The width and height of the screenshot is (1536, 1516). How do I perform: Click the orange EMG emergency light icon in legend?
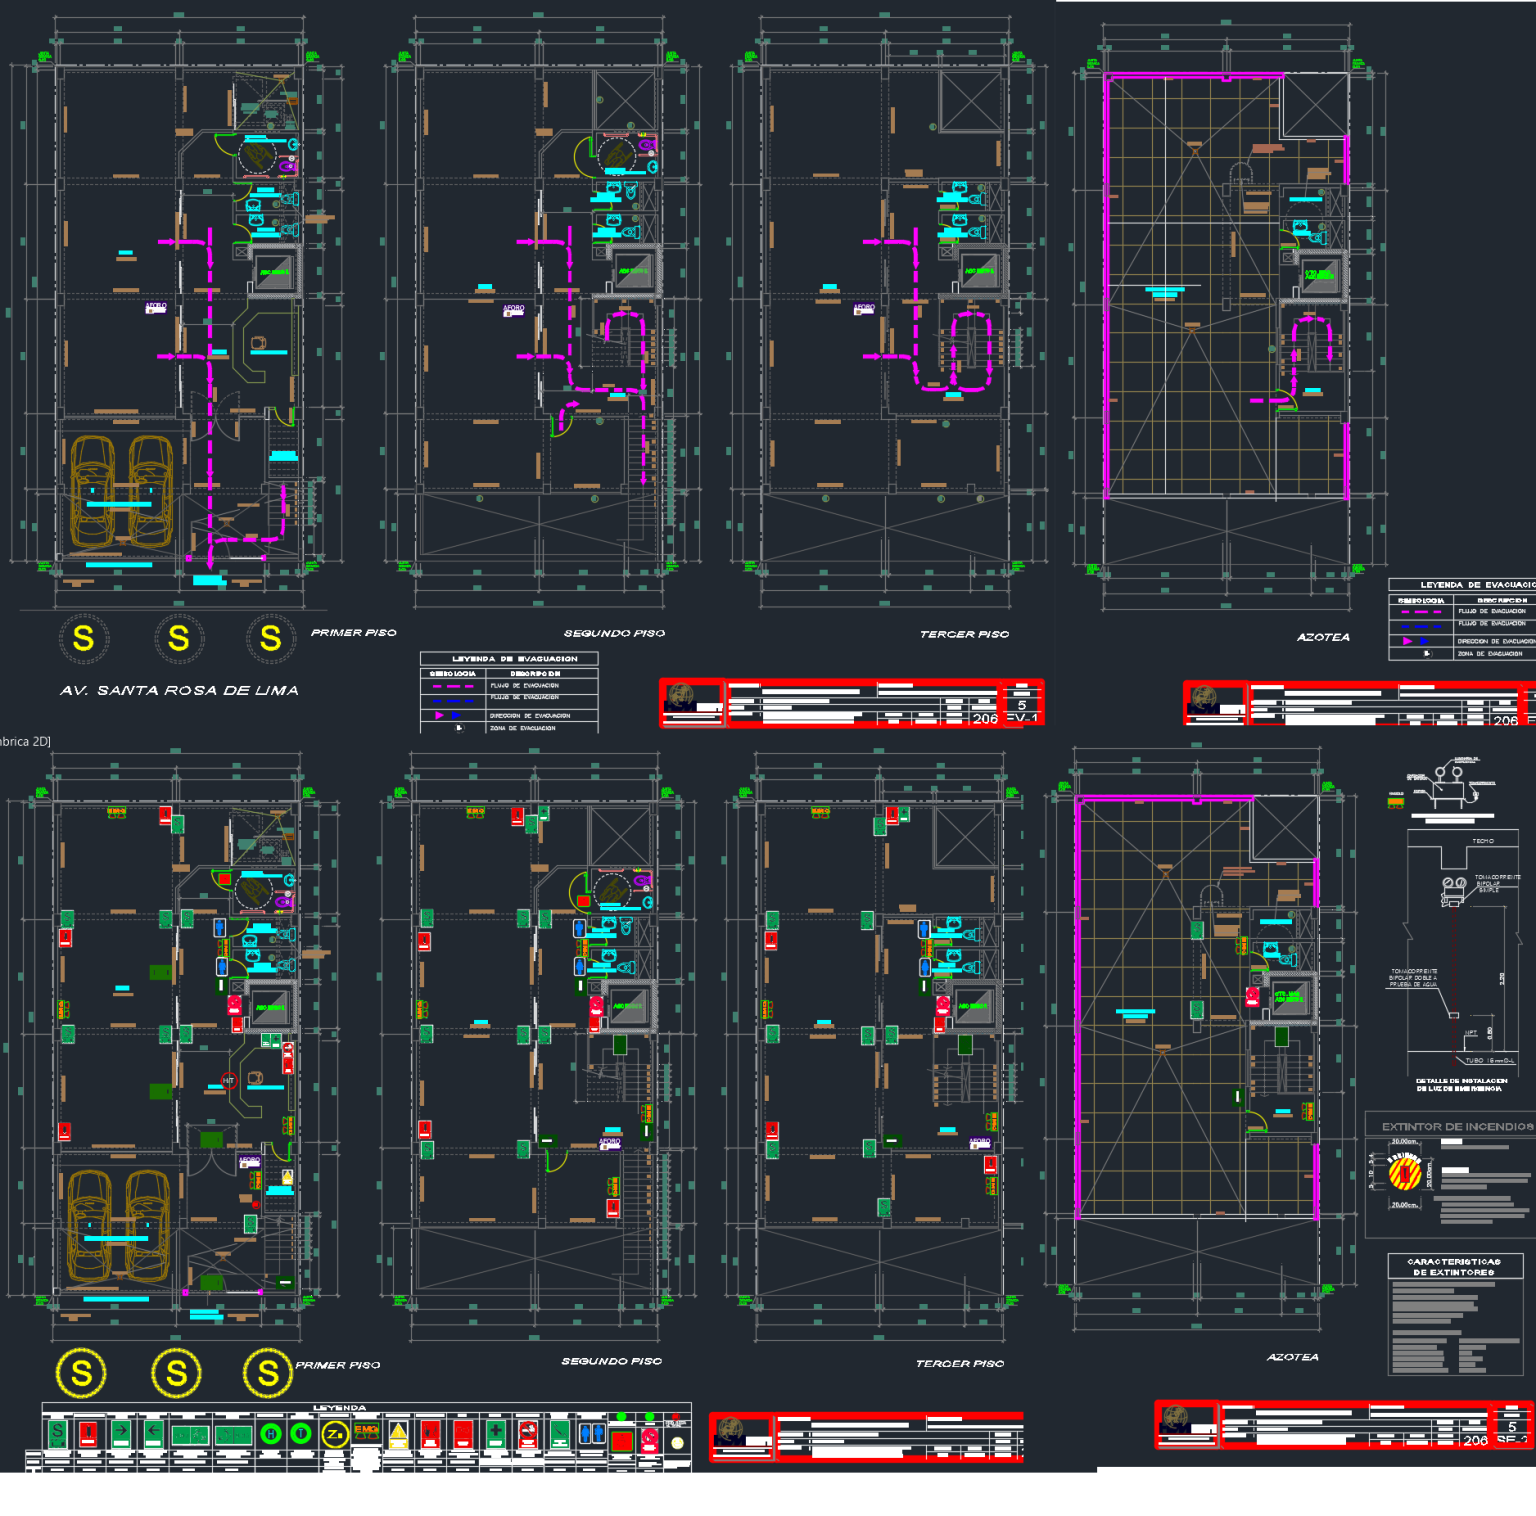coord(366,1430)
